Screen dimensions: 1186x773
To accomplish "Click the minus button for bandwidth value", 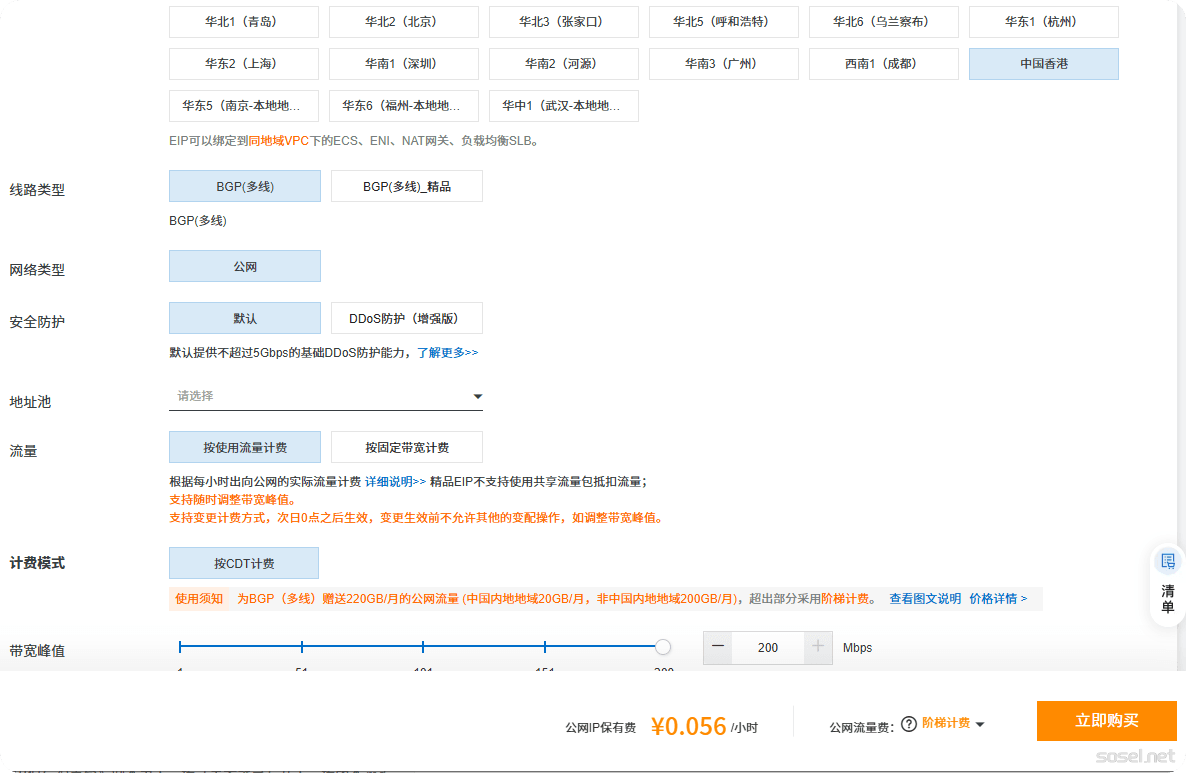I will click(x=717, y=647).
